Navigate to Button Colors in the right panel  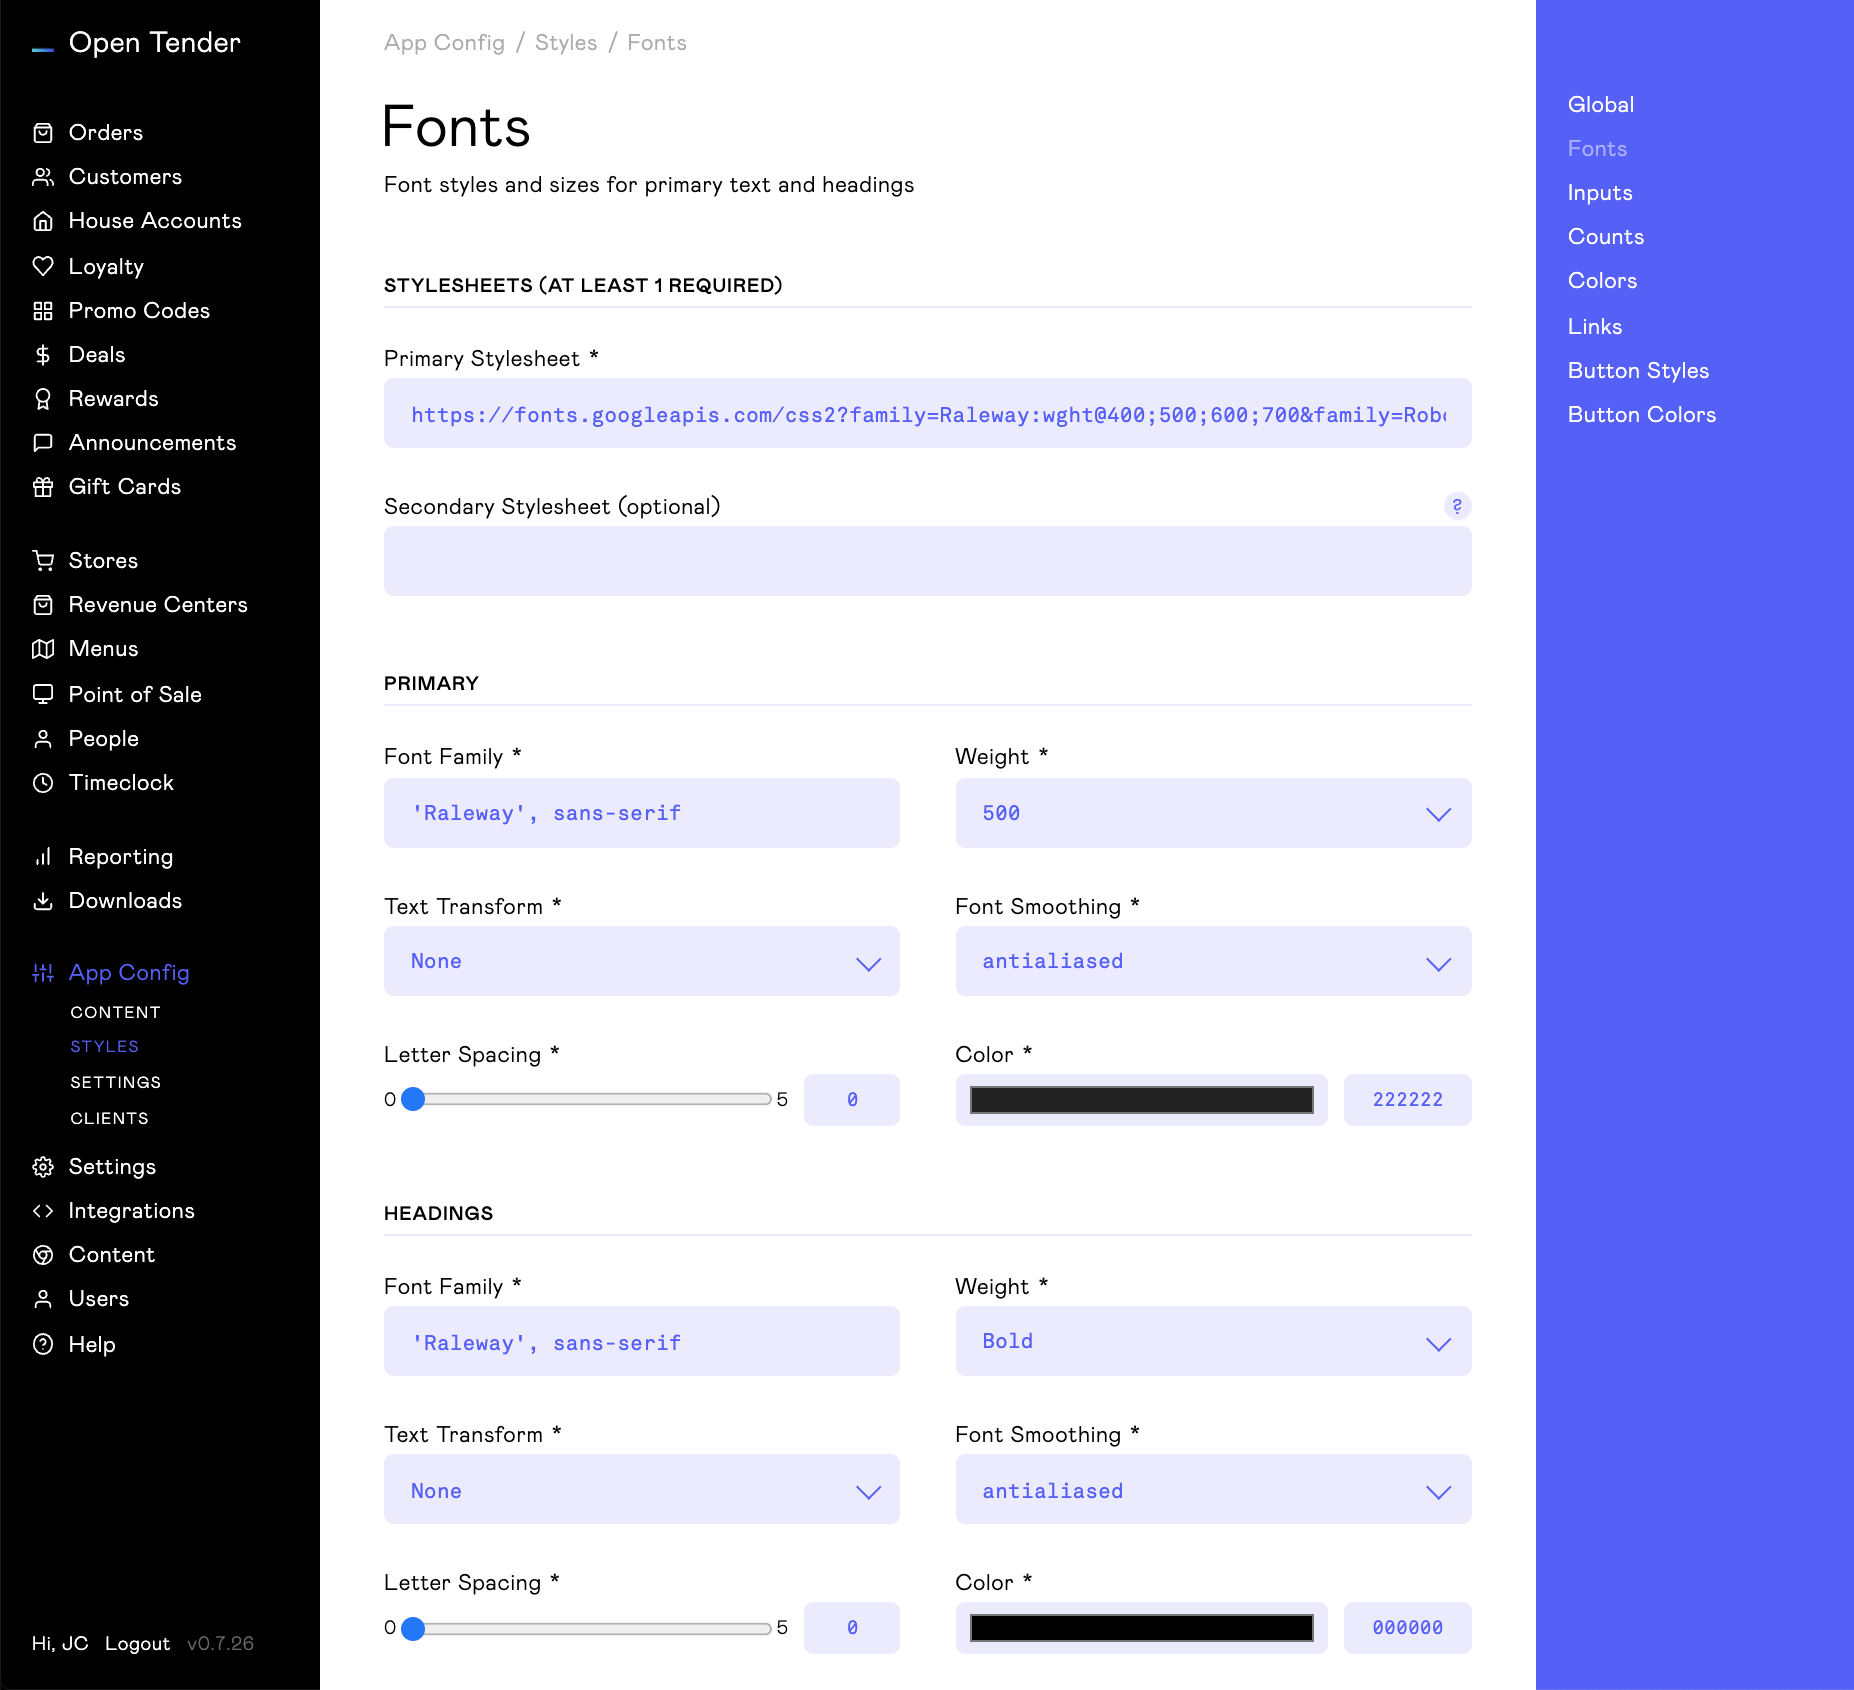[1641, 414]
